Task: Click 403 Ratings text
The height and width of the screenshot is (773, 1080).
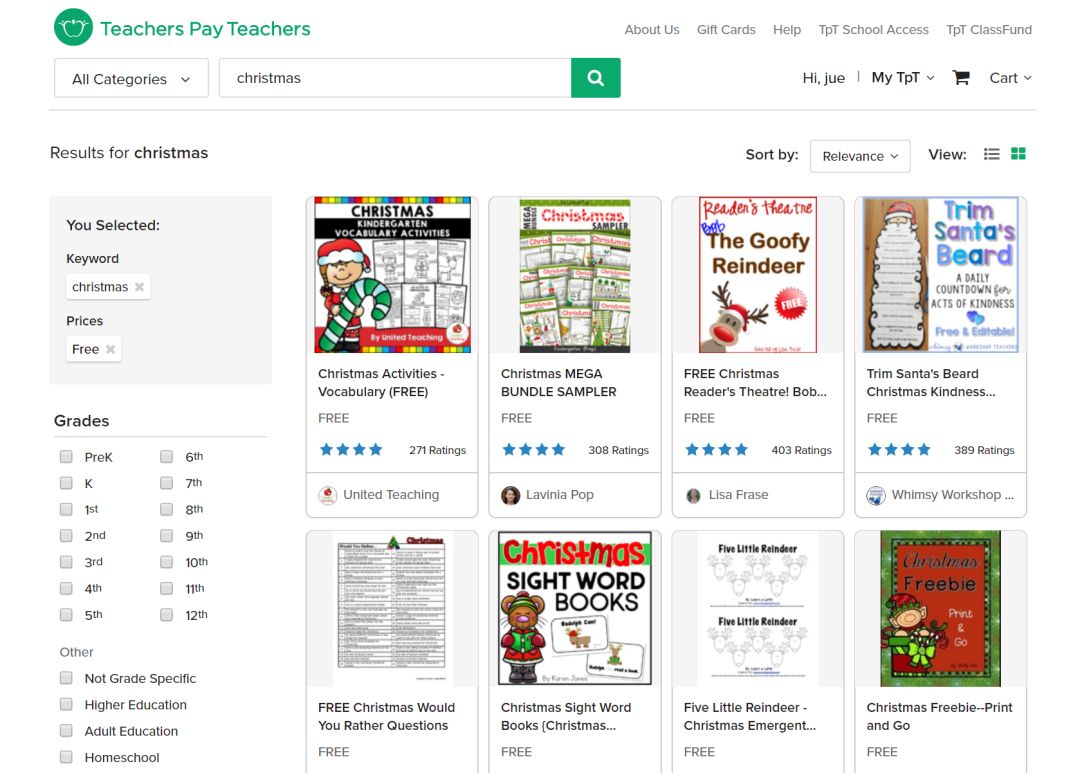Action: tap(801, 450)
